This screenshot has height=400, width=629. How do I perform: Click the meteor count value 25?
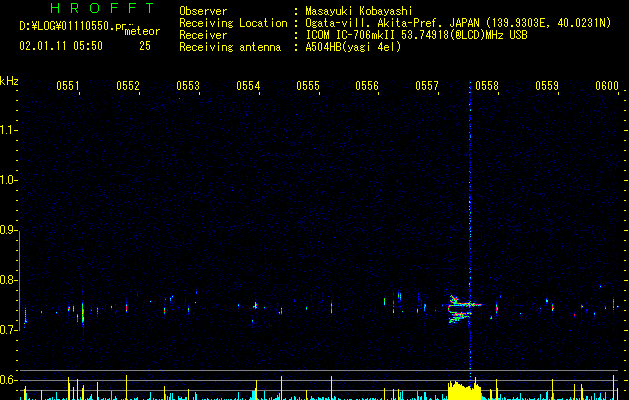(x=145, y=46)
